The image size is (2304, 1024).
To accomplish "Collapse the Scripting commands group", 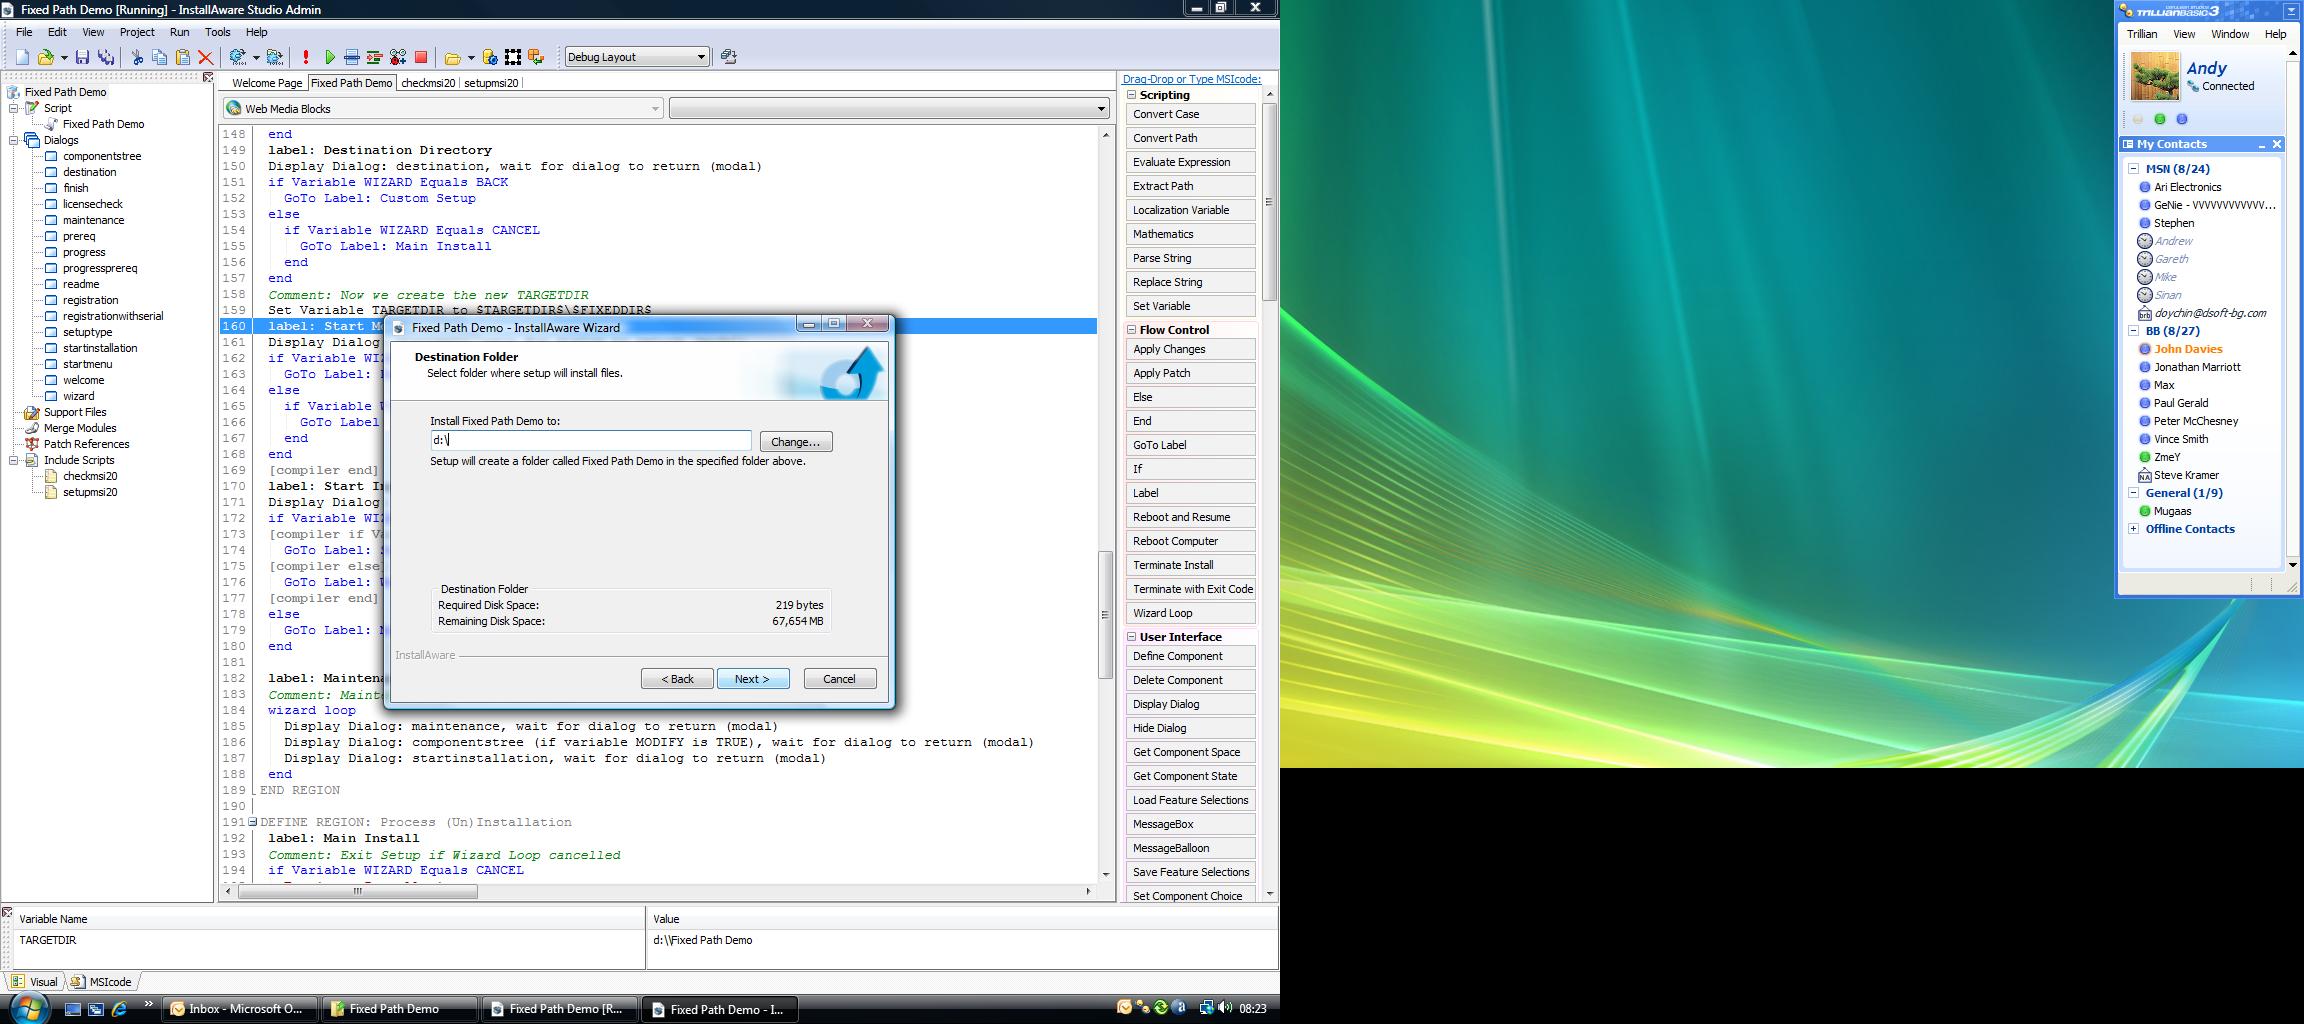I will point(1132,95).
